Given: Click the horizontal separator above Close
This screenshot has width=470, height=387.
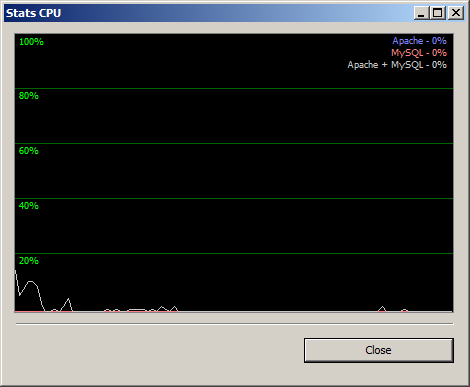Looking at the screenshot, I should [235, 323].
